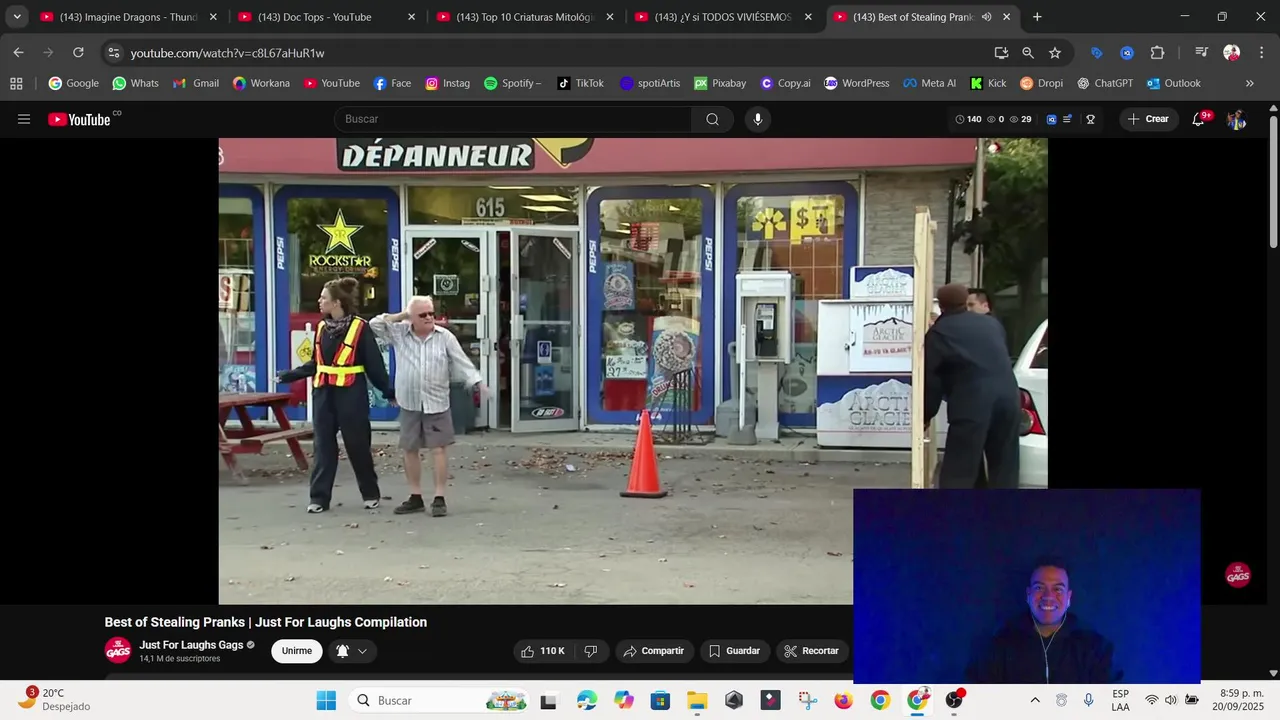Screen dimensions: 1280x720
Task: Open the ChatGPT bookmark
Action: [x=1104, y=83]
